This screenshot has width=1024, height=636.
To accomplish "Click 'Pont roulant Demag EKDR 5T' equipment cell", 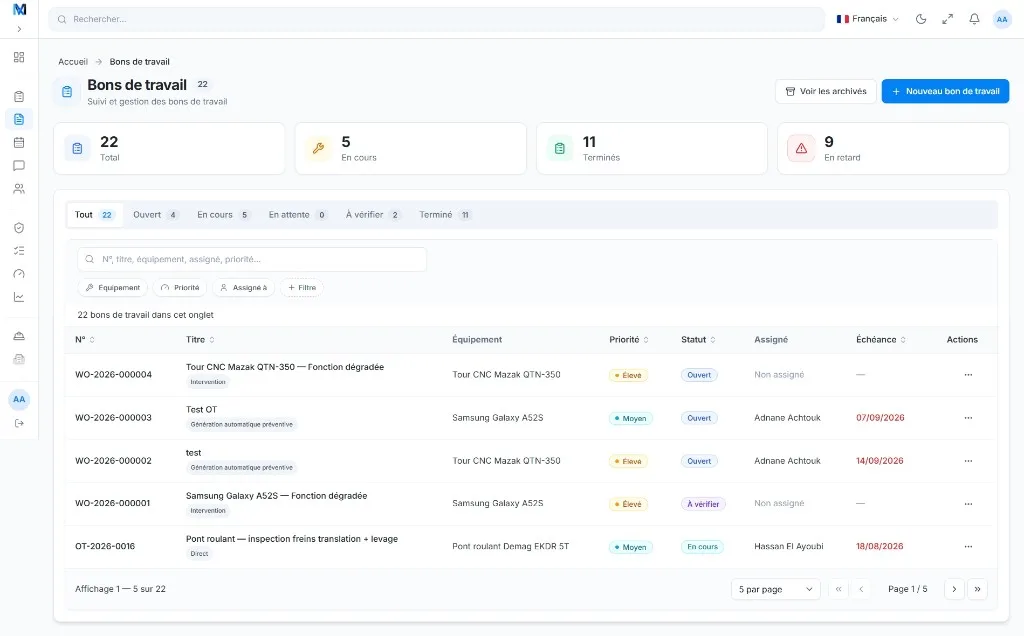I will pos(511,547).
